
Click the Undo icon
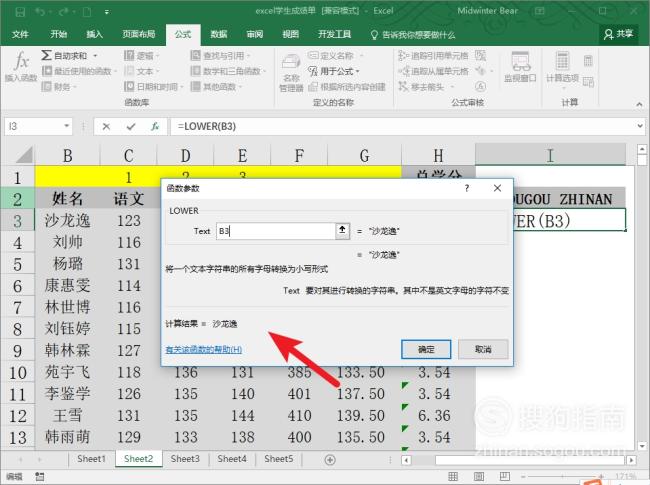[40, 12]
